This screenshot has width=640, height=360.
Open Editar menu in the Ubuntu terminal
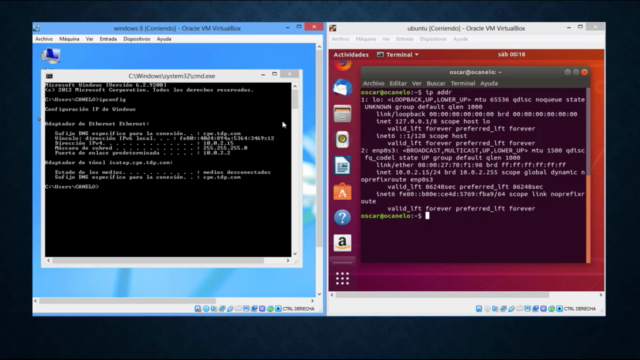pyautogui.click(x=398, y=83)
